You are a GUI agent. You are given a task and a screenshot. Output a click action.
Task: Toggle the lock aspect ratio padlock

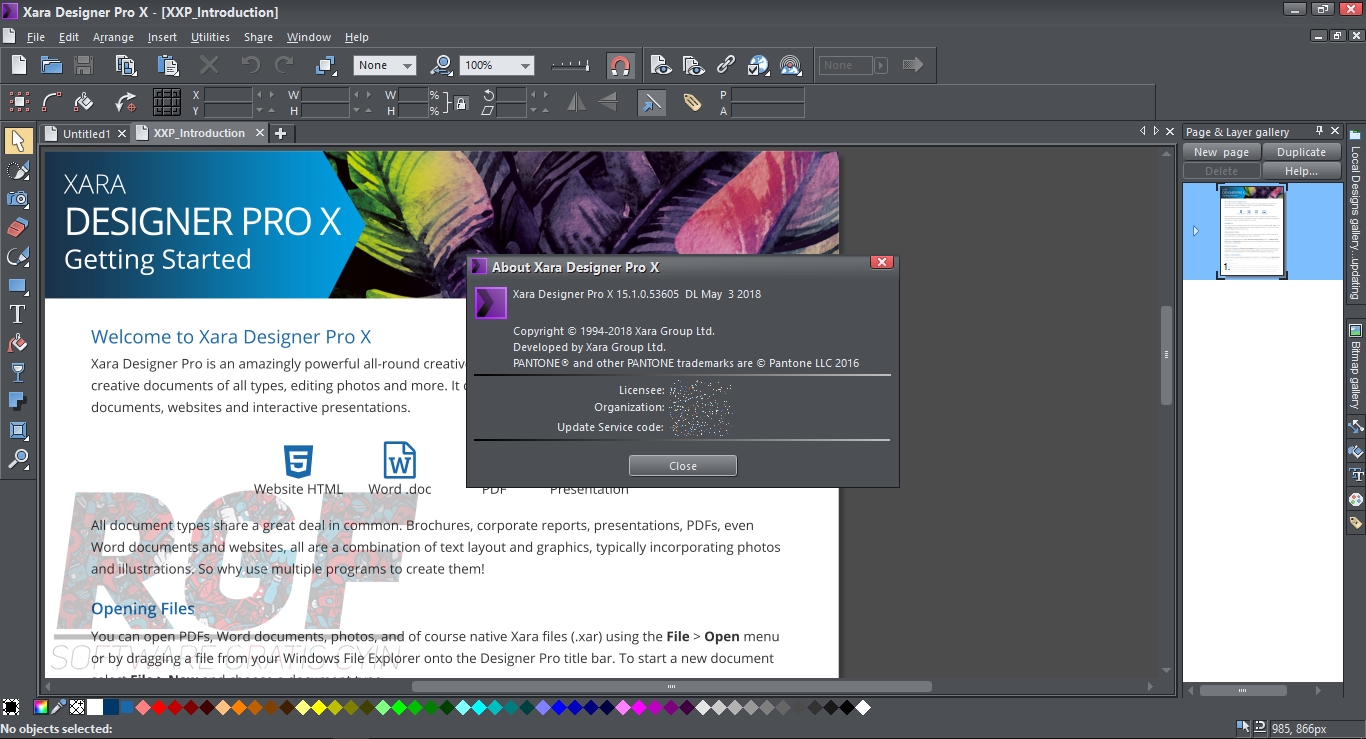[x=460, y=102]
